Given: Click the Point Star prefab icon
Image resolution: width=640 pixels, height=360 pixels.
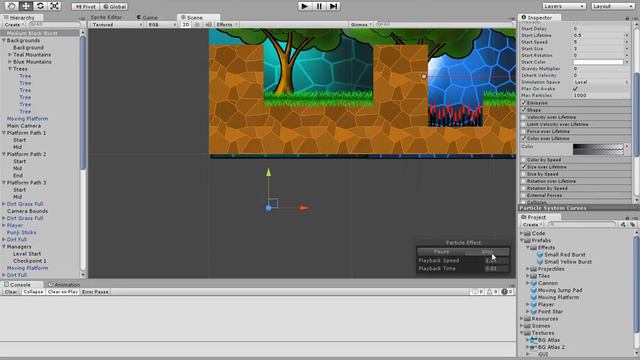Looking at the screenshot, I should click(x=533, y=311).
